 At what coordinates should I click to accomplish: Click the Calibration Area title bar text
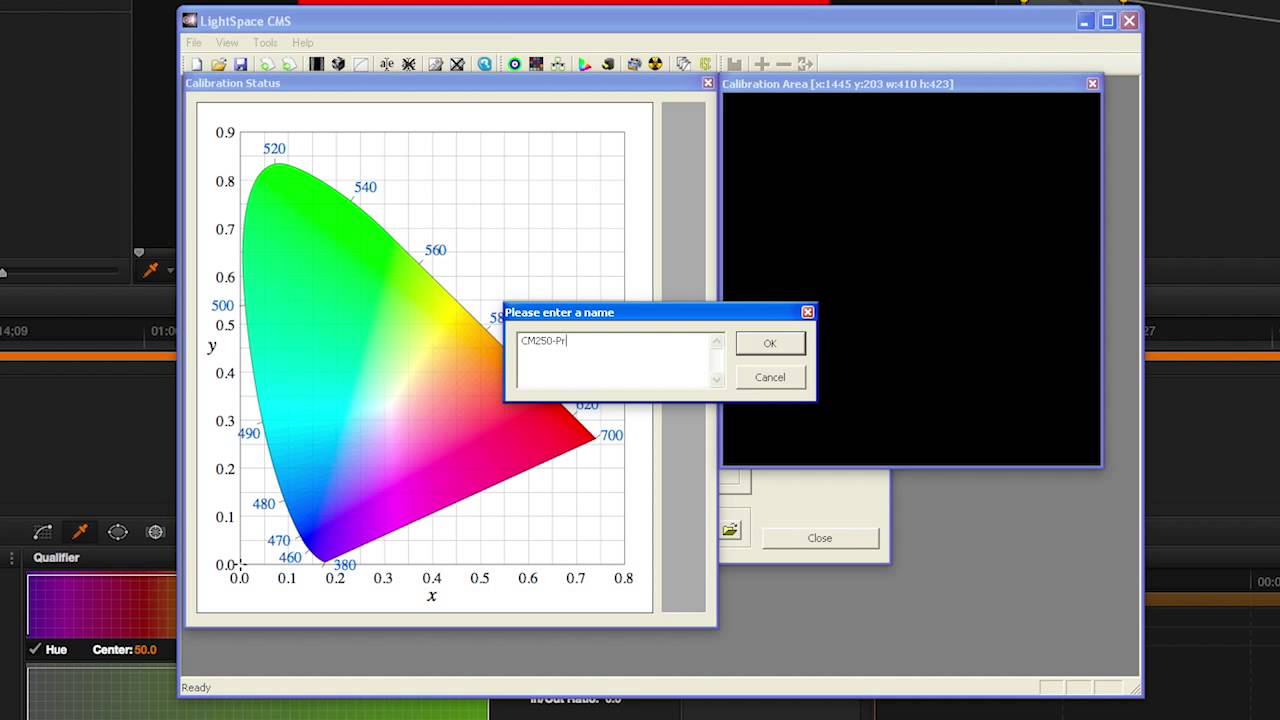click(838, 84)
